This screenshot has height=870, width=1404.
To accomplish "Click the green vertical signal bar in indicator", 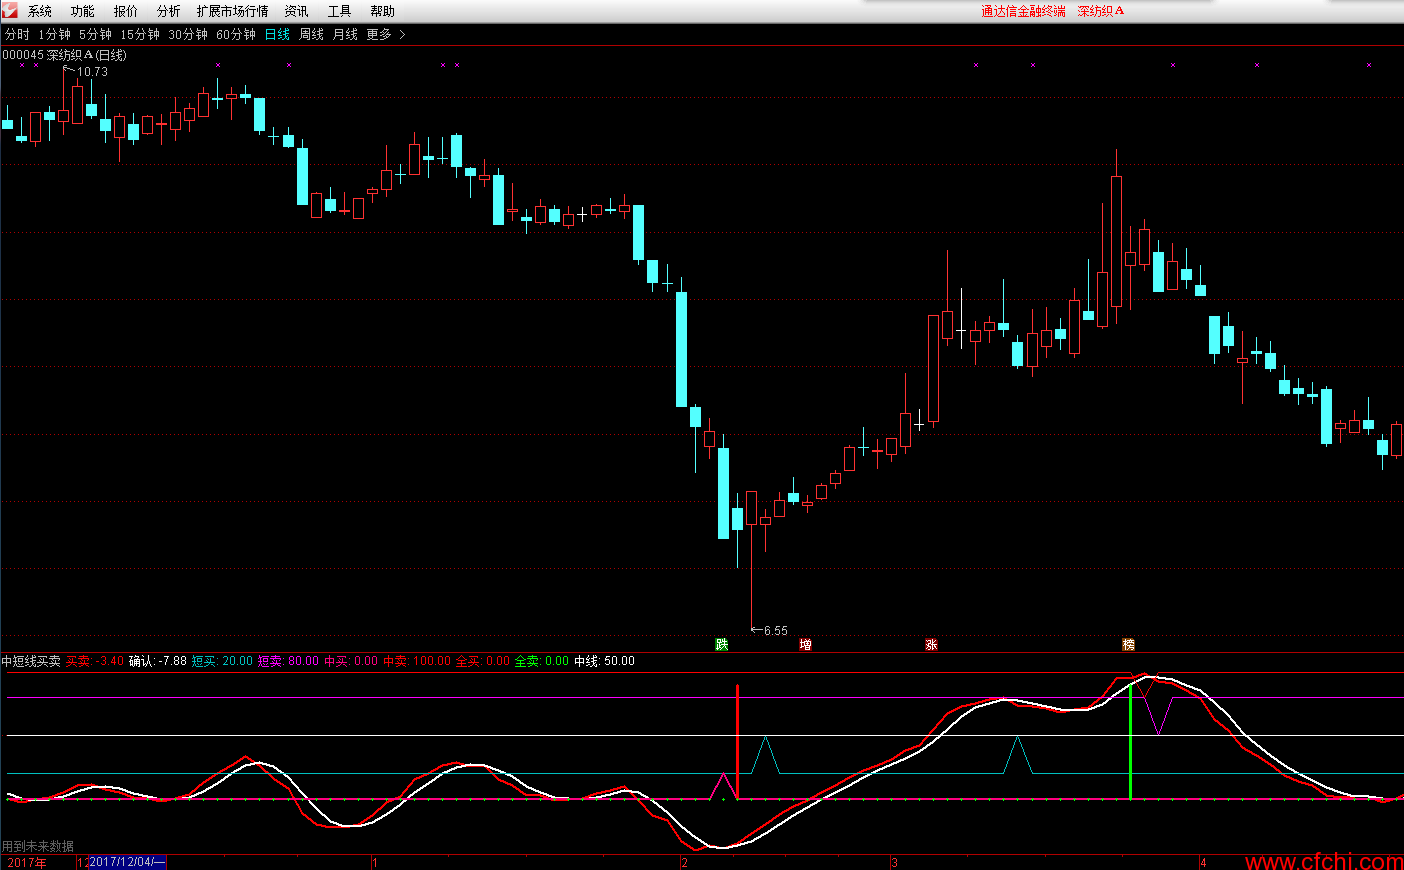I will (1130, 742).
